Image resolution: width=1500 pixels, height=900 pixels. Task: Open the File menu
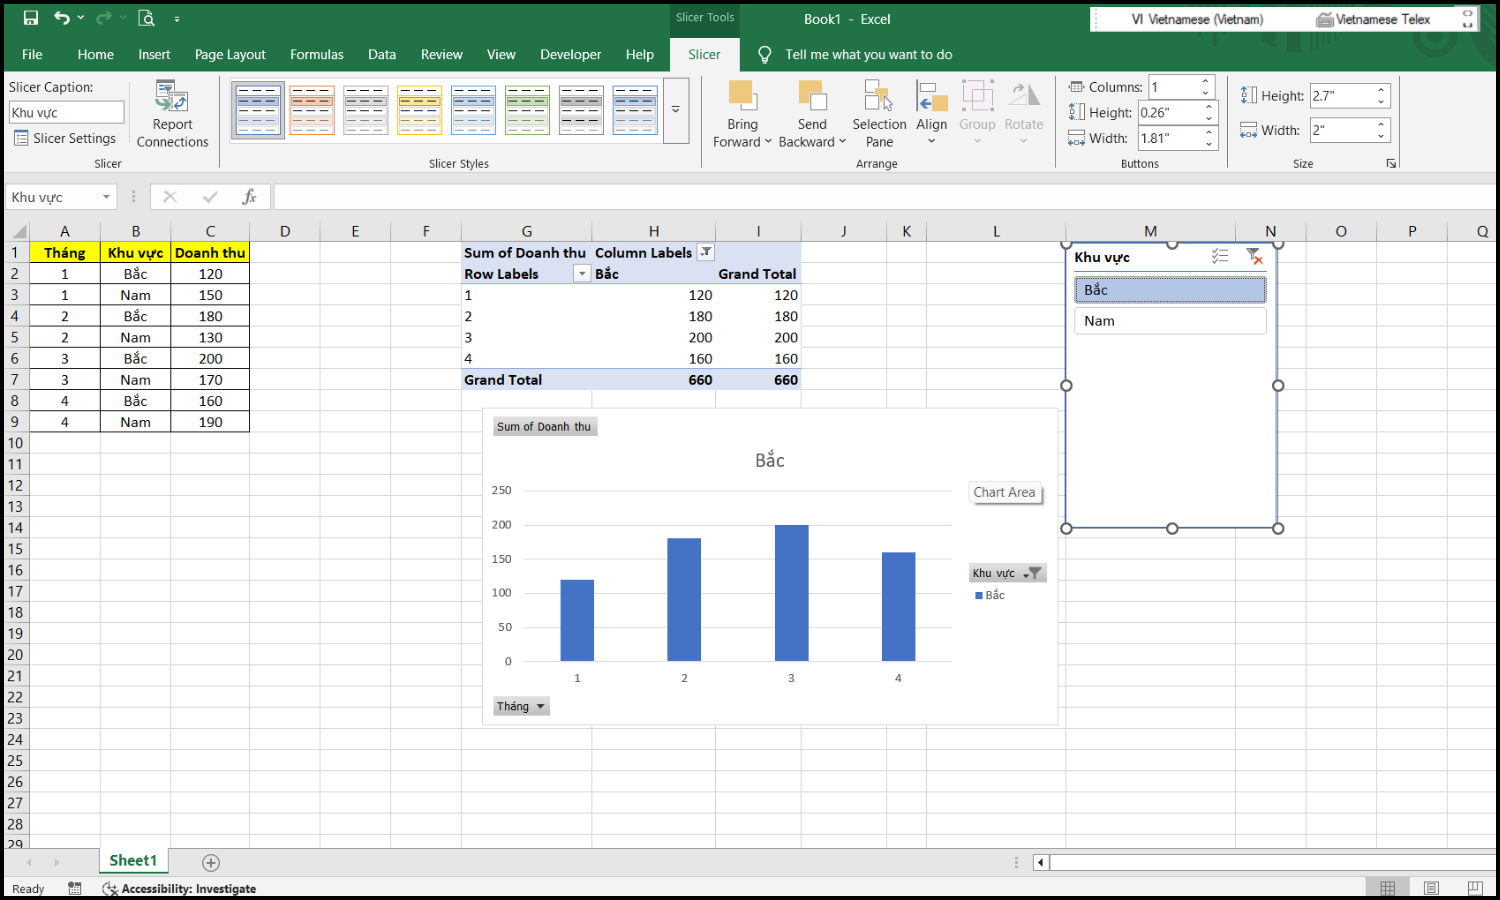point(31,55)
